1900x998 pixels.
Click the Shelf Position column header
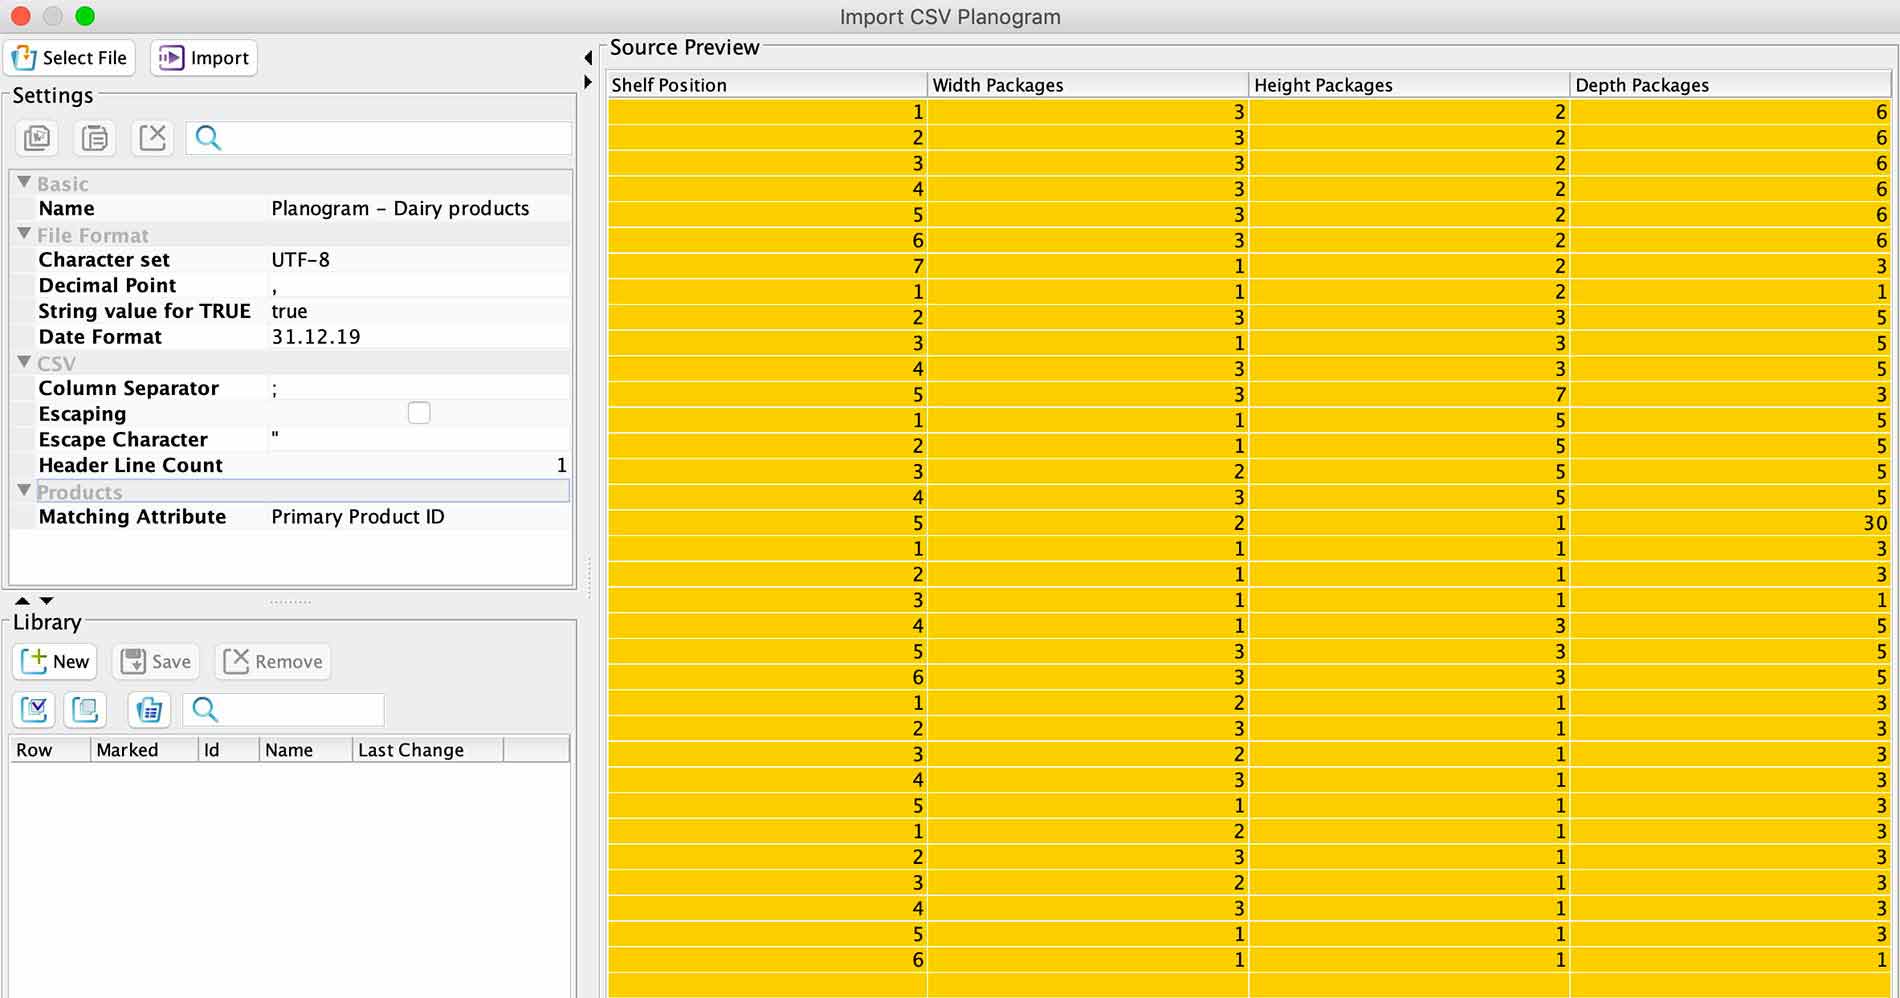pyautogui.click(x=766, y=85)
